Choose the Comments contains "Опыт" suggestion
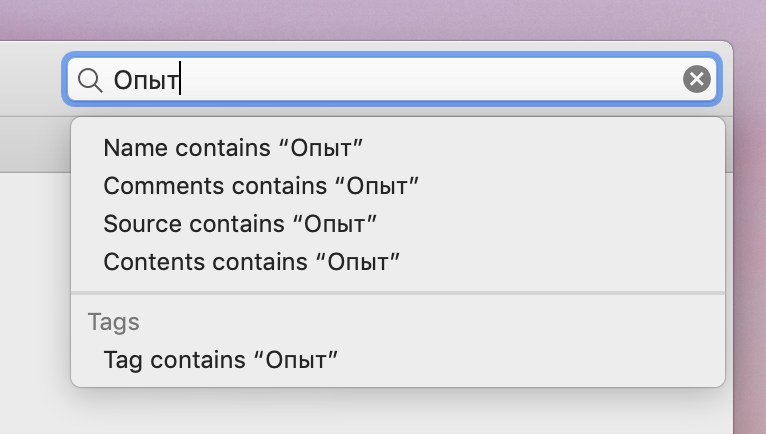This screenshot has width=766, height=434. [x=260, y=186]
